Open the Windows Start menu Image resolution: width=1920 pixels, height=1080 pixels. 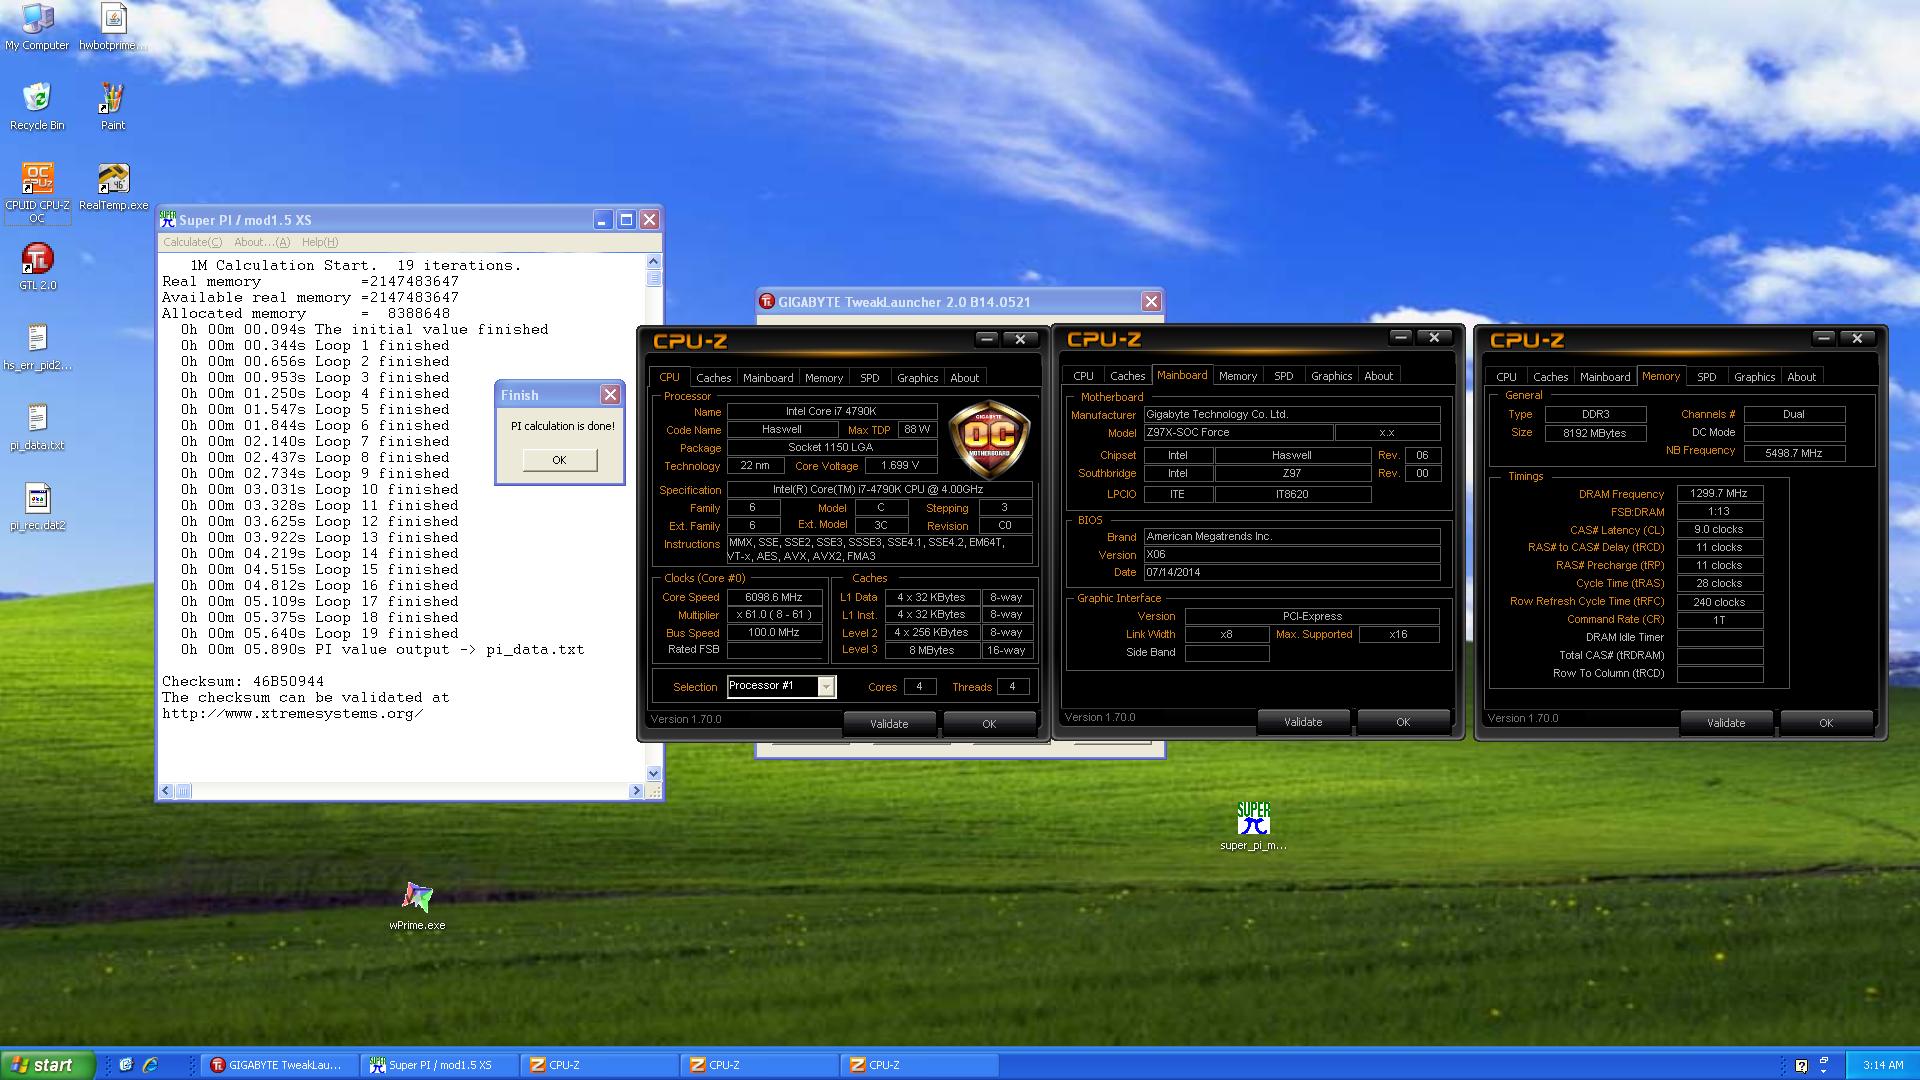[47, 1065]
